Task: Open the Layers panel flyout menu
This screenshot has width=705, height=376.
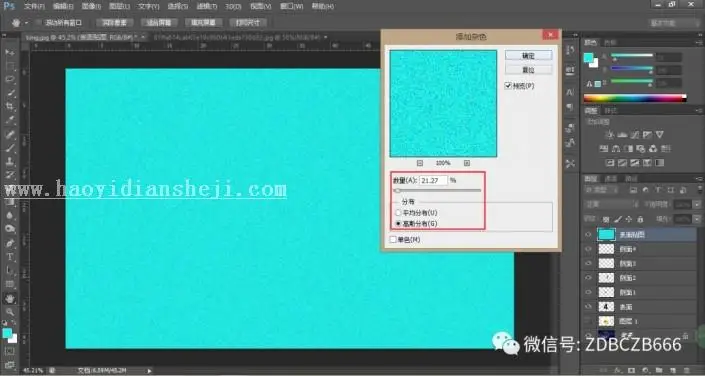Action: tap(699, 178)
